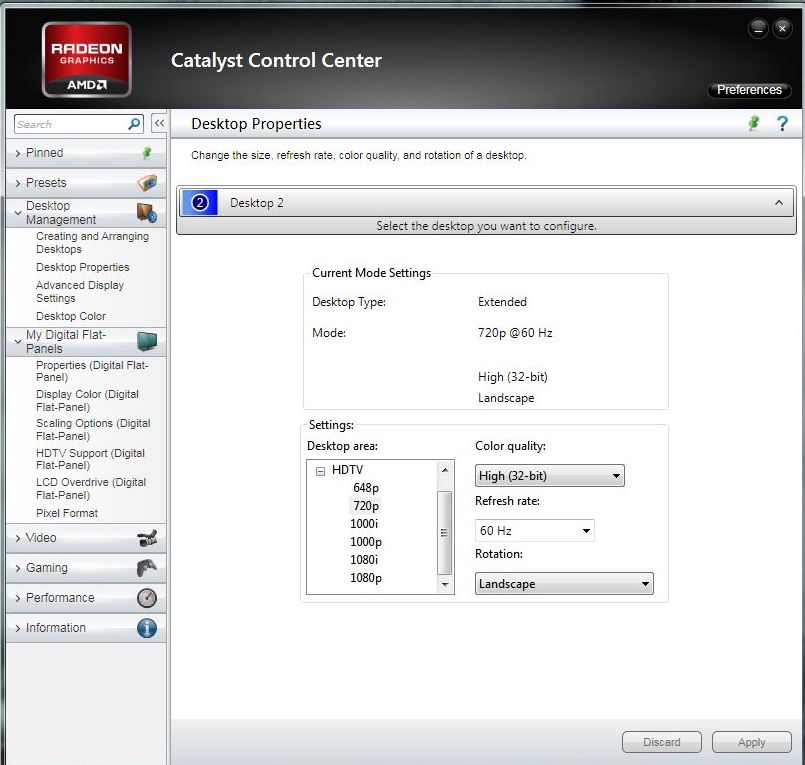Expand the Video section
Screen dimensions: 805x765
coord(18,538)
